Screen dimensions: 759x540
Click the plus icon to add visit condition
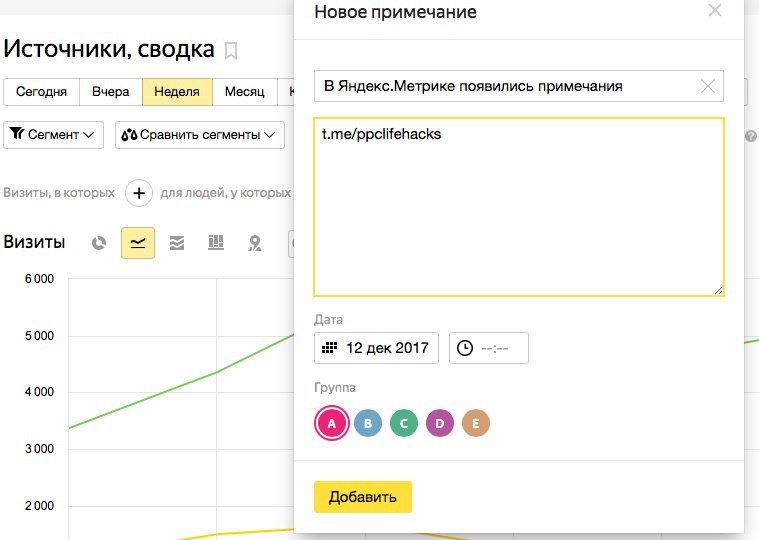(x=139, y=193)
